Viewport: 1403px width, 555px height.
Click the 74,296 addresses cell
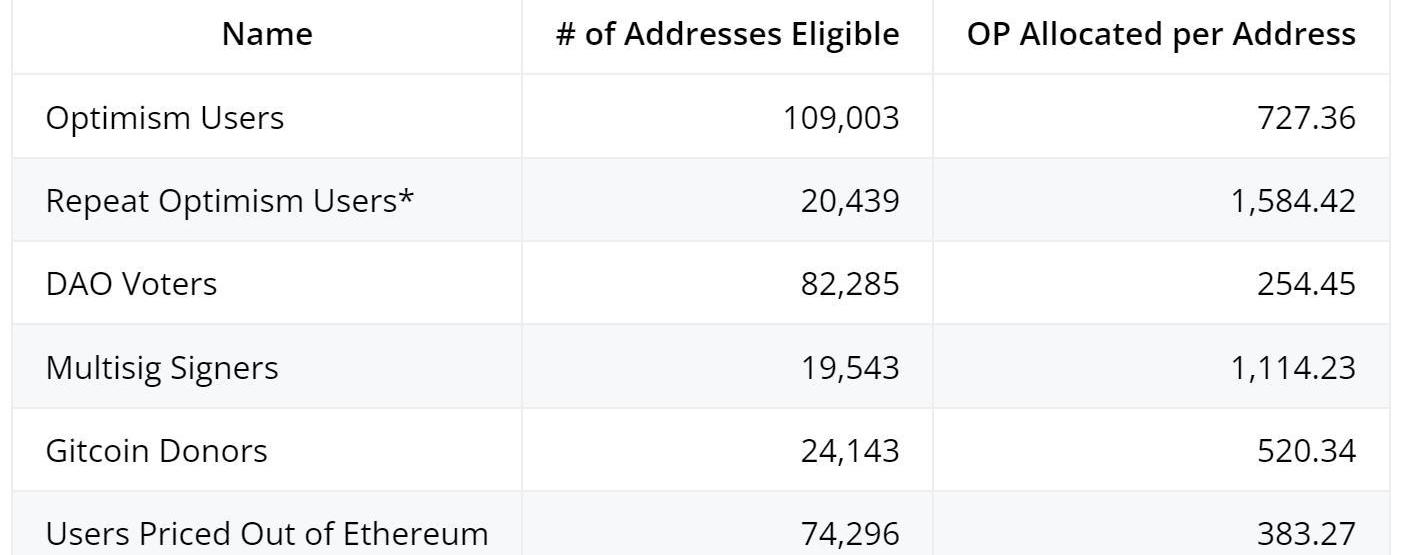(850, 534)
